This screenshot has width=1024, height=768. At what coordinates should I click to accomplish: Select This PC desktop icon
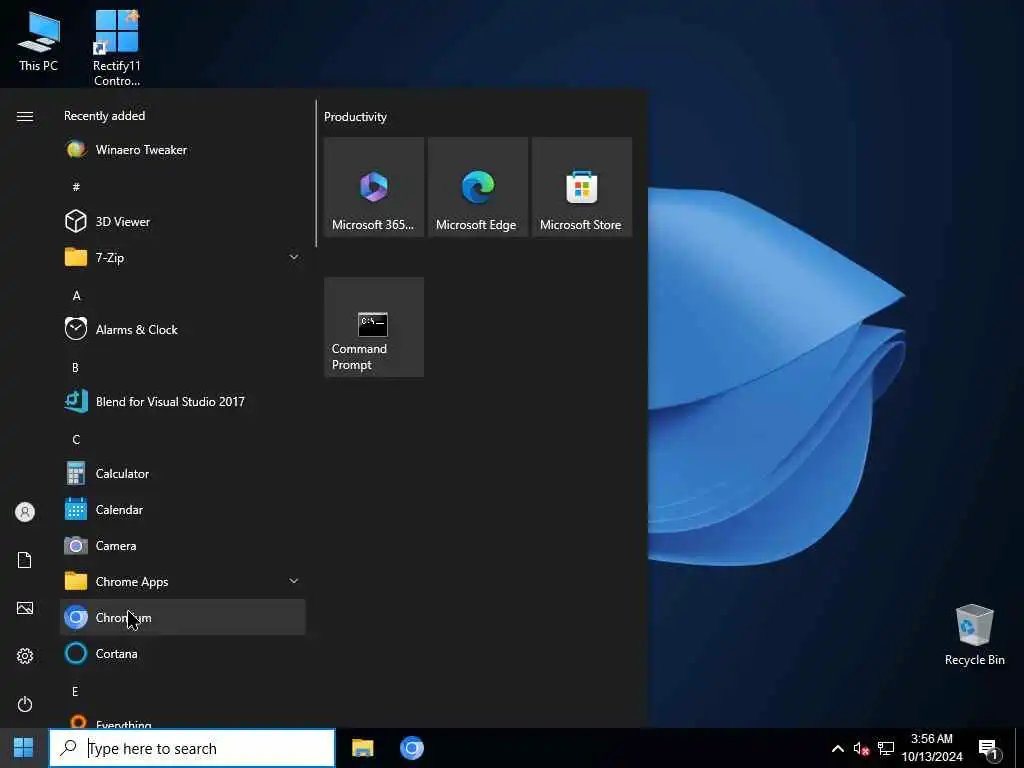pos(39,41)
